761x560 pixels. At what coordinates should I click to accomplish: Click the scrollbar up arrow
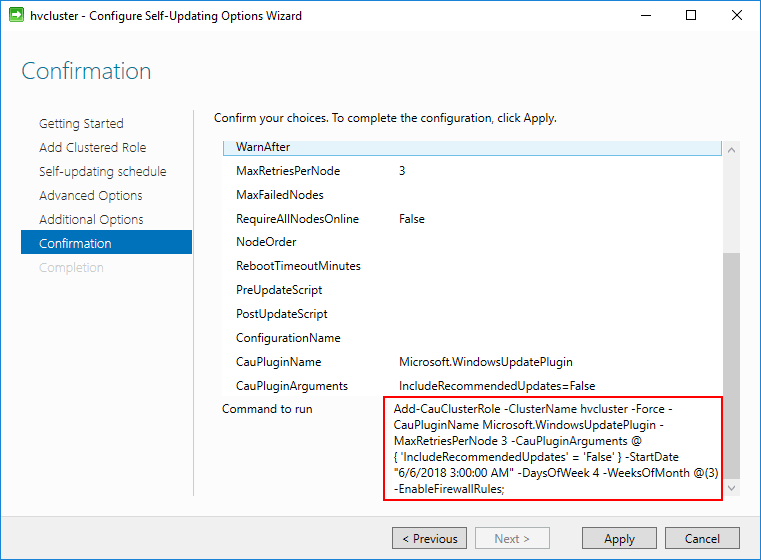point(731,150)
